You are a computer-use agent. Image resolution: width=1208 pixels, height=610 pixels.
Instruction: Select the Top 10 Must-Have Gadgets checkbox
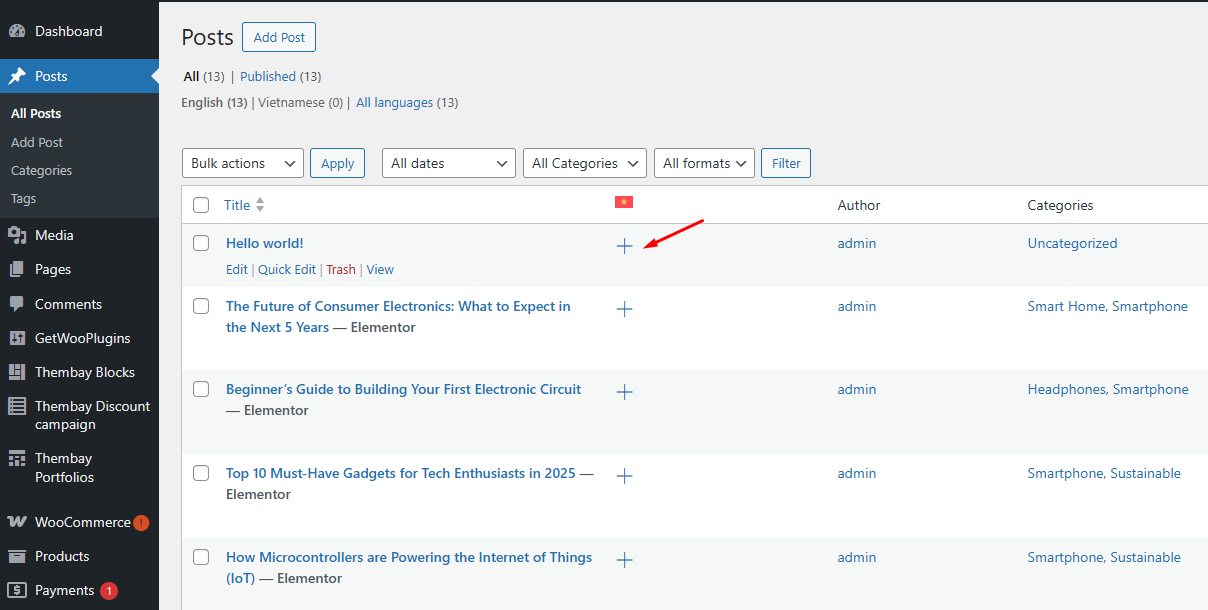click(201, 473)
